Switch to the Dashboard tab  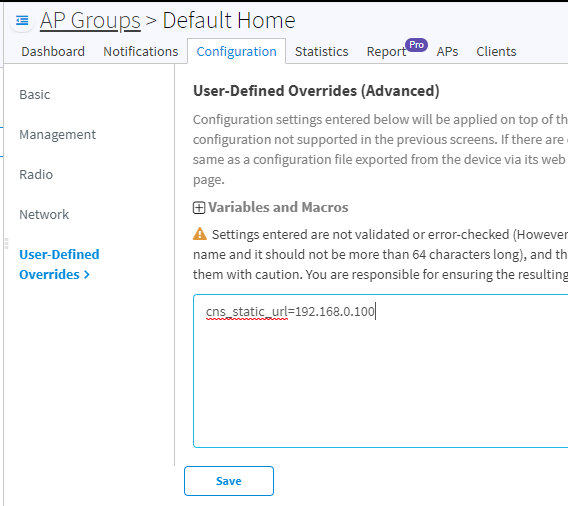pyautogui.click(x=53, y=51)
